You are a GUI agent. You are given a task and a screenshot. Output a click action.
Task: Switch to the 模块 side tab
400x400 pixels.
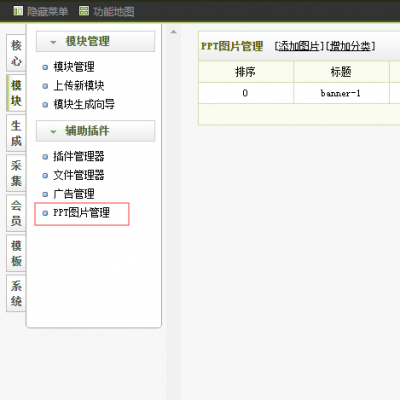16,93
